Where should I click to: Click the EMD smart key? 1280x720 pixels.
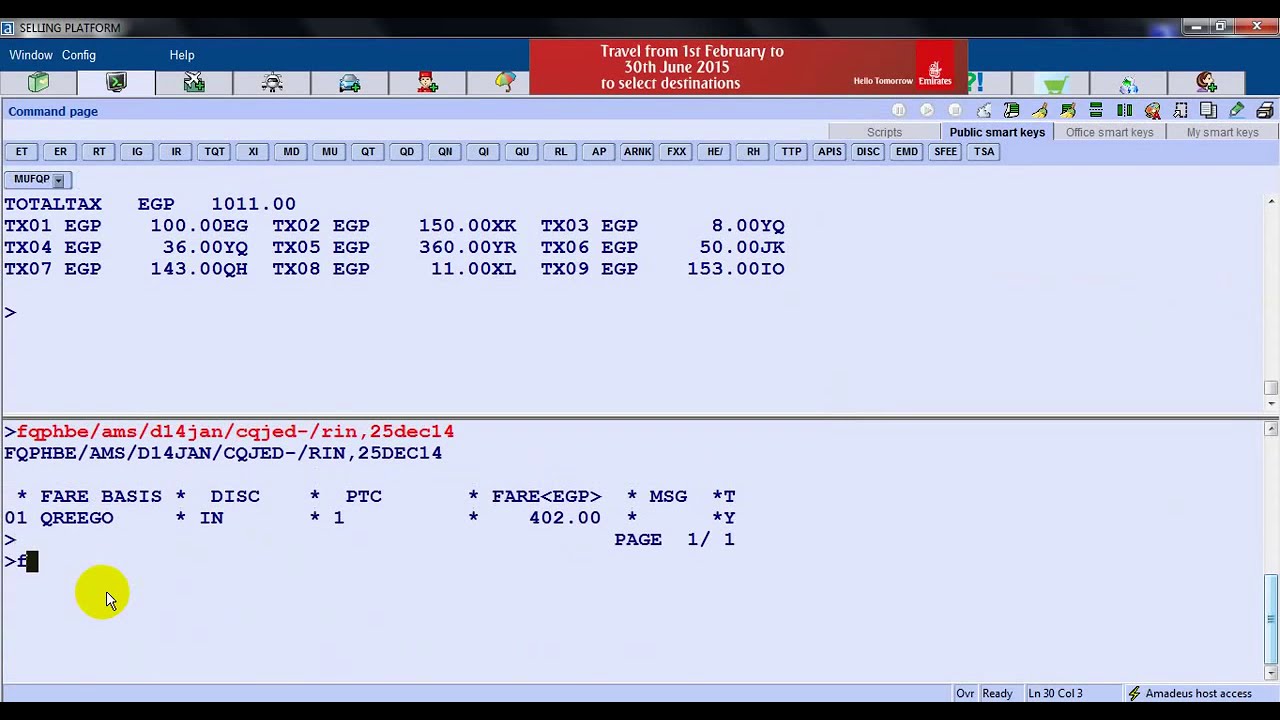click(x=907, y=152)
